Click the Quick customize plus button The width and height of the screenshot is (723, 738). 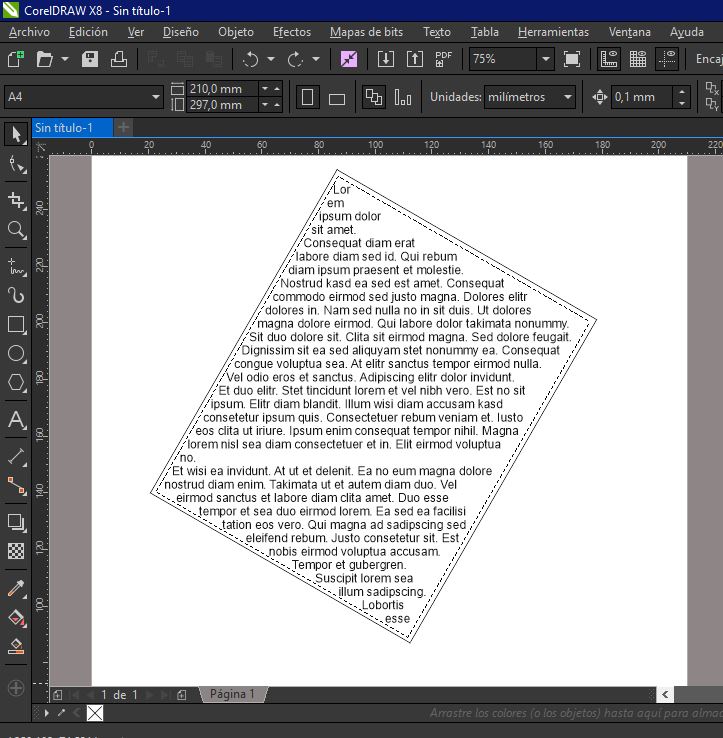pos(16,688)
